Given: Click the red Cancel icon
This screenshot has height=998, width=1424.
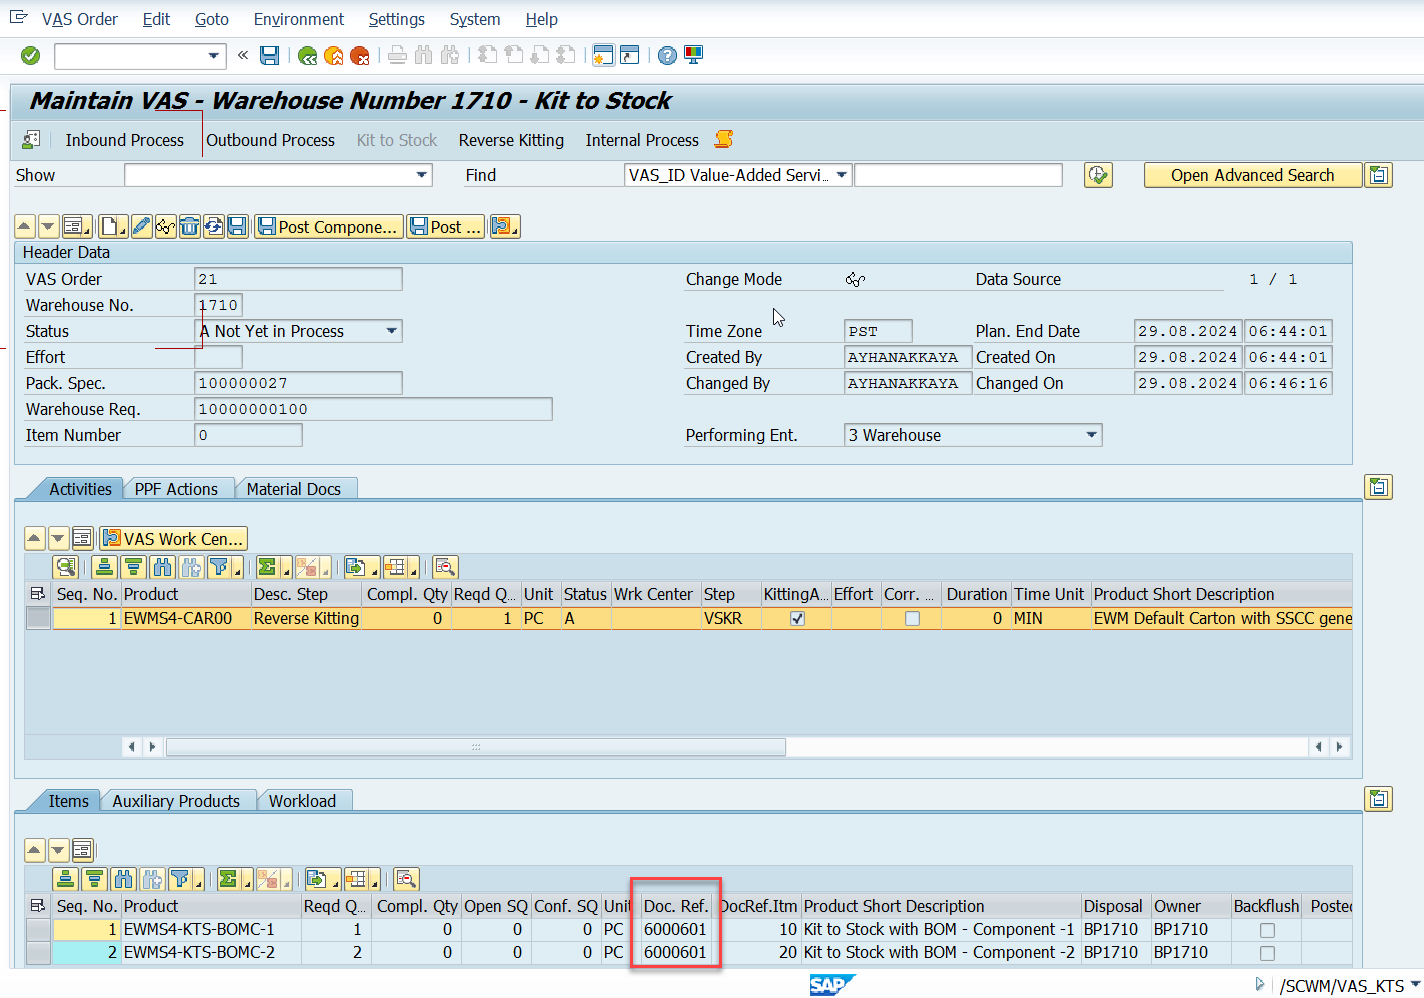Looking at the screenshot, I should tap(360, 55).
